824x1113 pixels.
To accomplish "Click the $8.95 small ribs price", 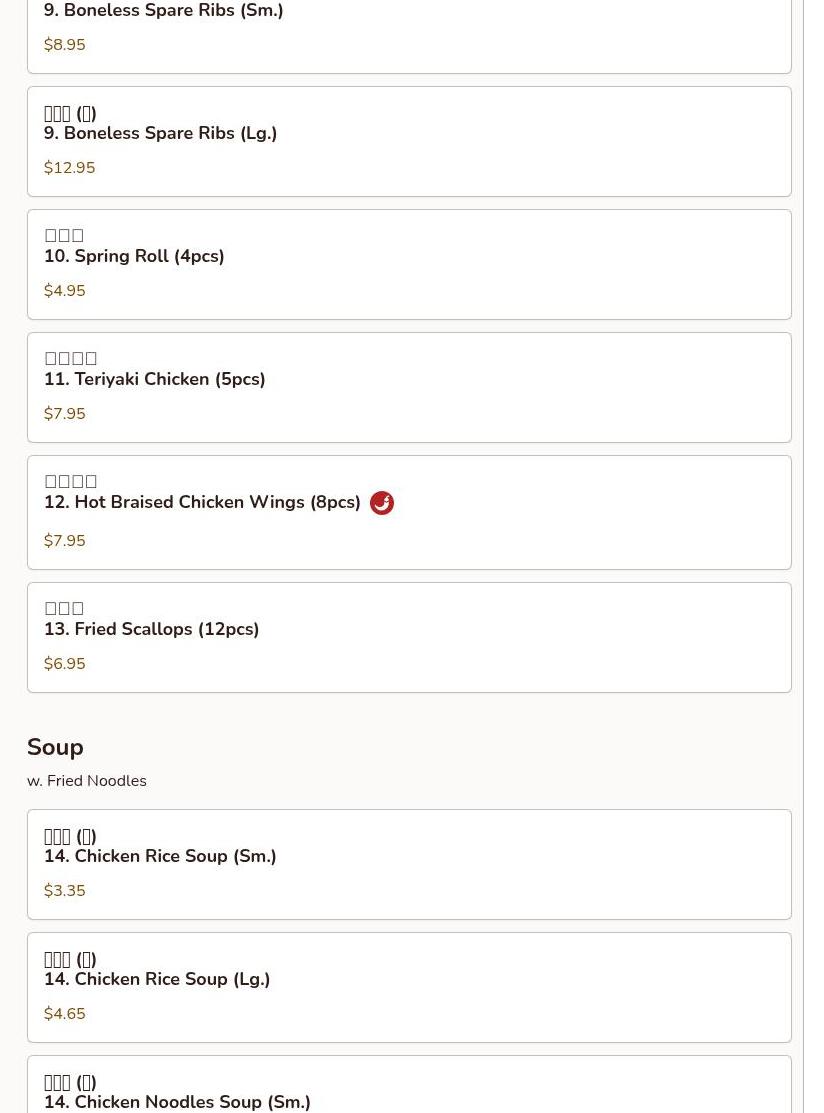I will pyautogui.click(x=65, y=45).
